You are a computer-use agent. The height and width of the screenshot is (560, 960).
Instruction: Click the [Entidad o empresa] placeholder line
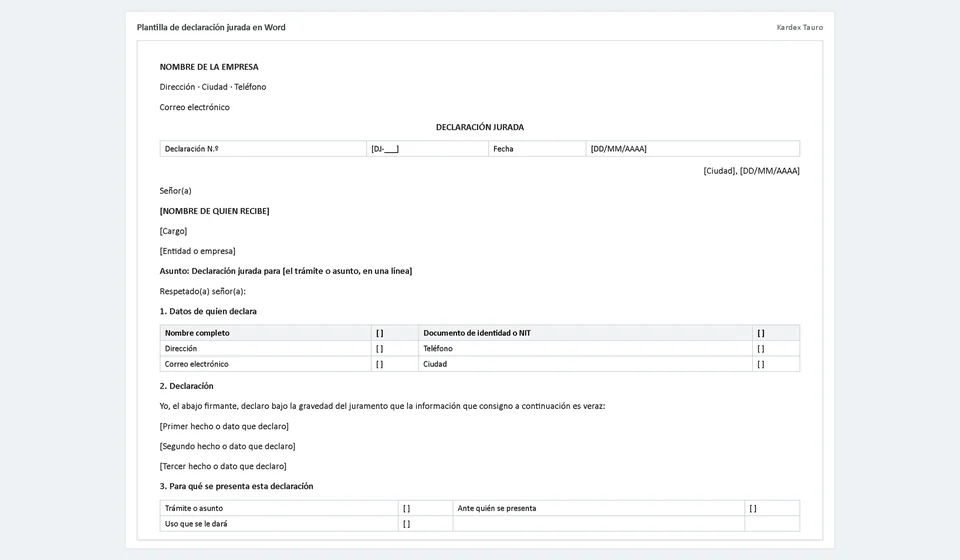[197, 251]
